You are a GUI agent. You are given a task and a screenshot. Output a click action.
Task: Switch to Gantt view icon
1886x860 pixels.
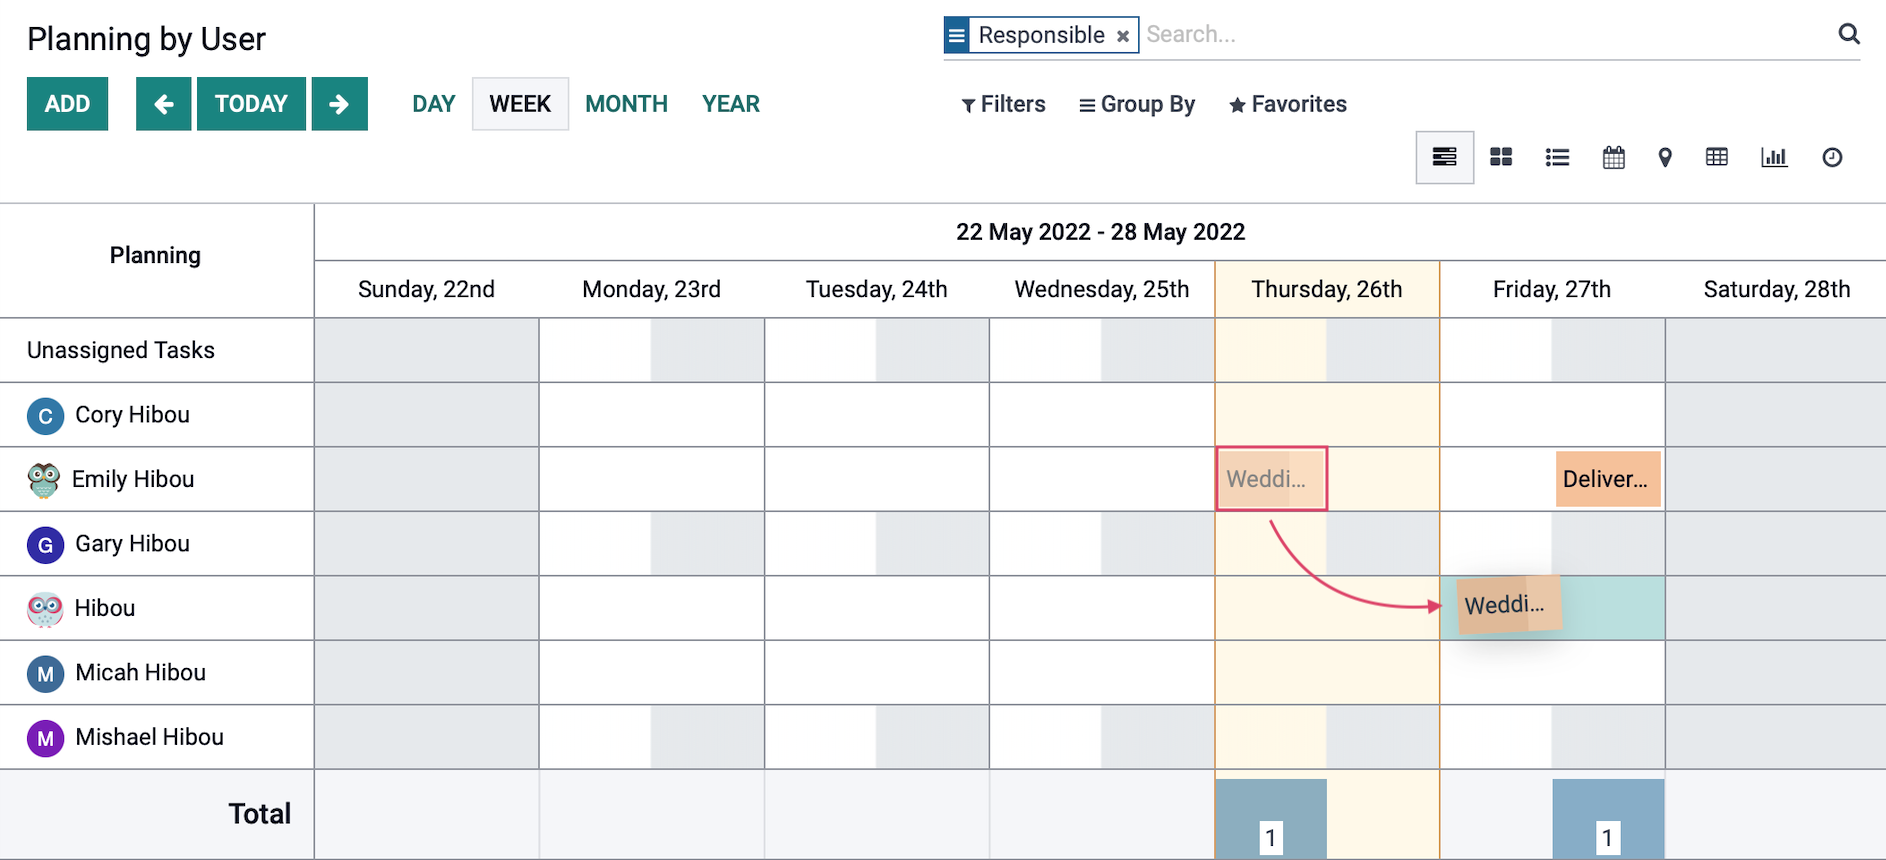tap(1444, 157)
